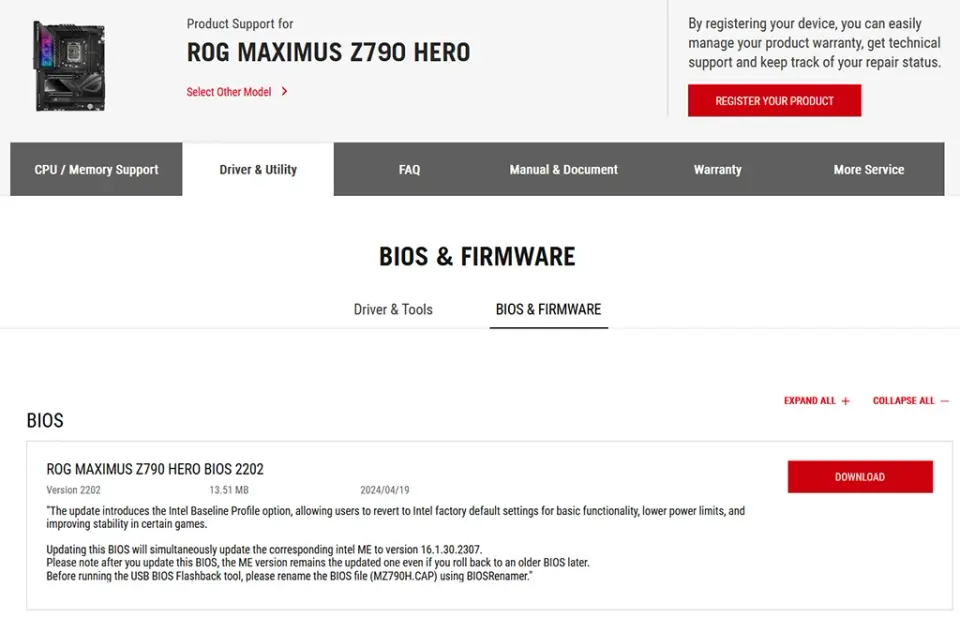Click the plus icon beside Expand All

pos(846,401)
